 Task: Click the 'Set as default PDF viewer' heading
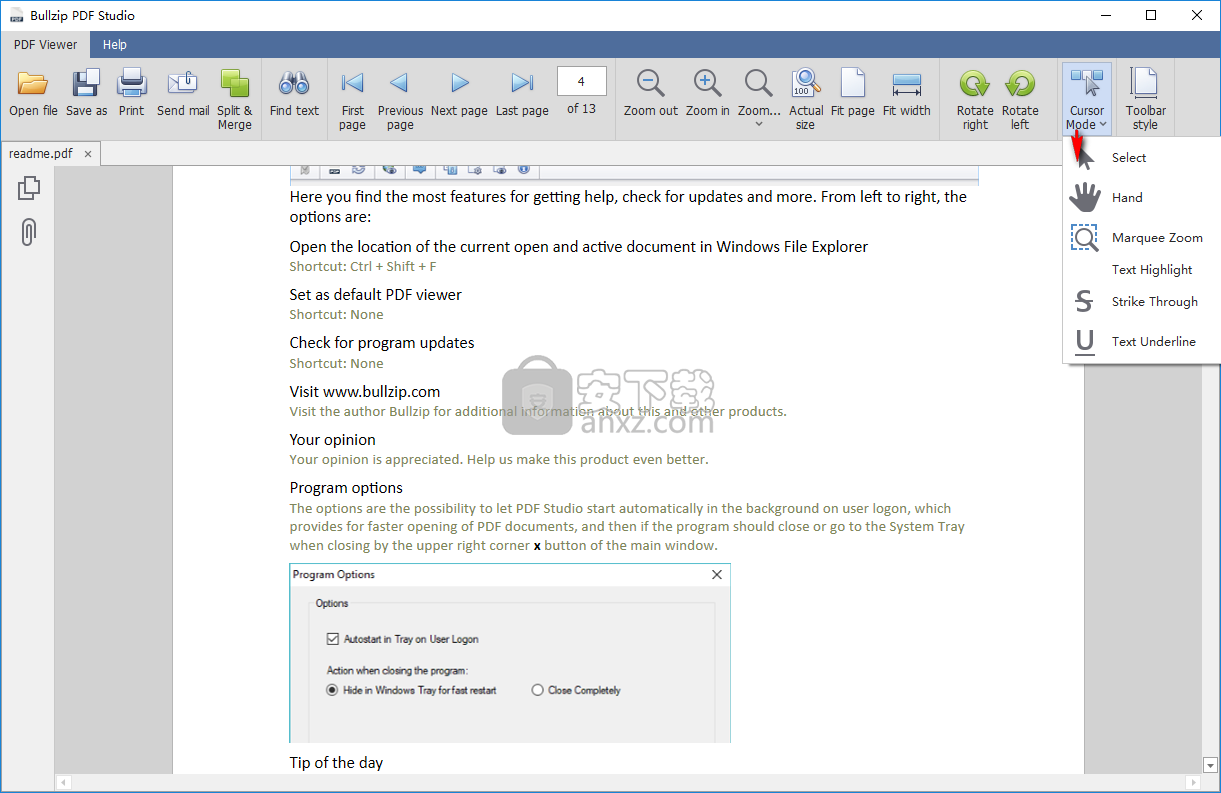click(x=376, y=294)
